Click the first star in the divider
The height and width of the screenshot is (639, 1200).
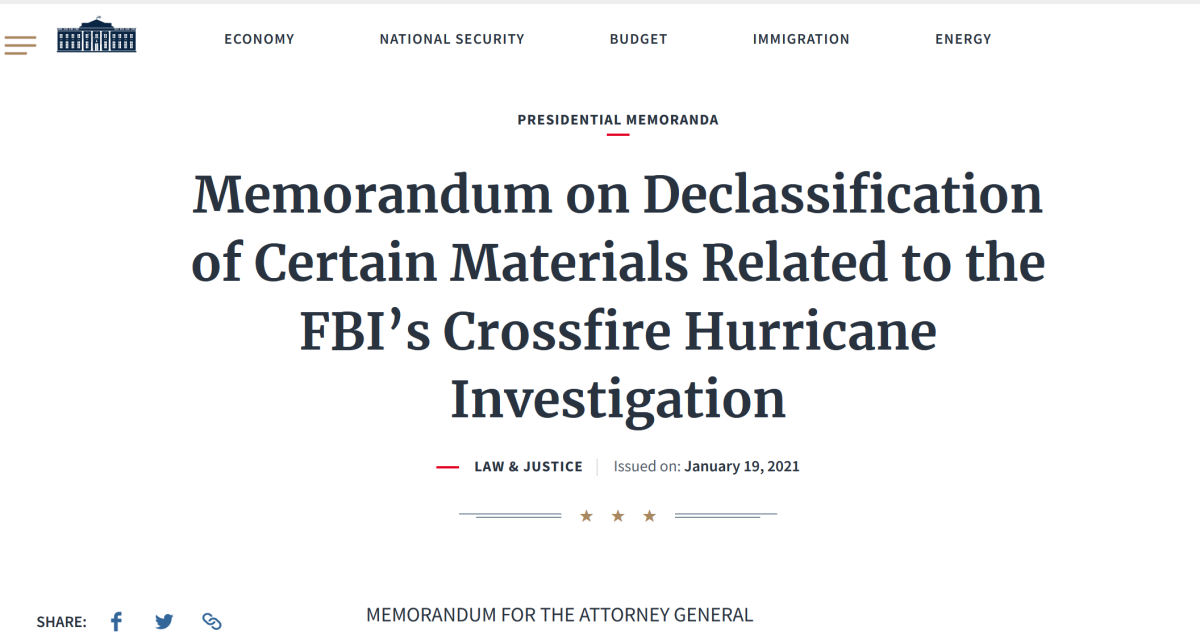[x=587, y=516]
